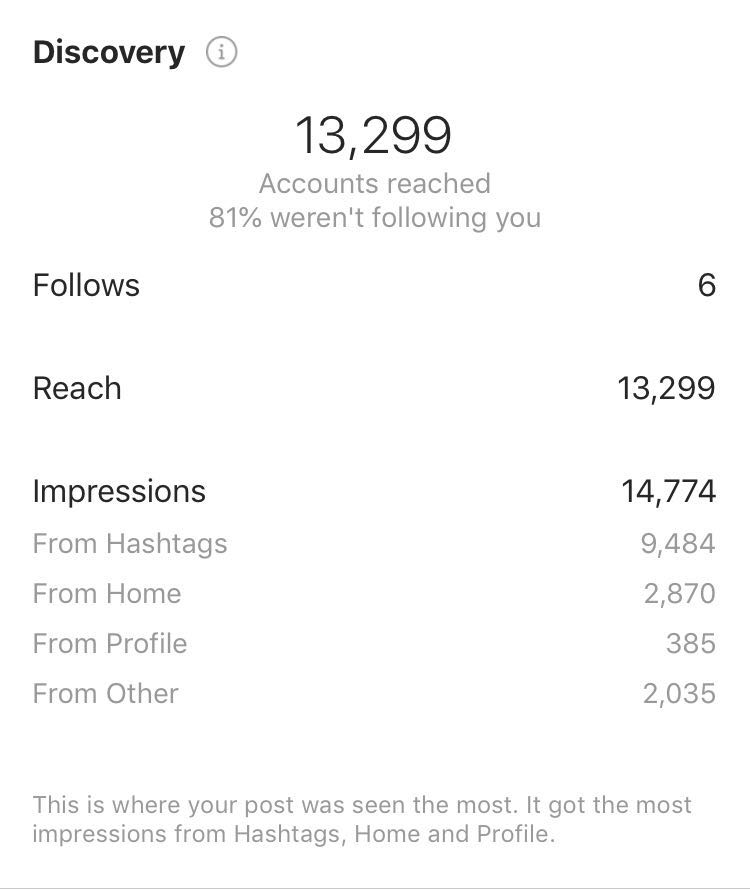
Task: Select the From Other row
Action: [374, 694]
